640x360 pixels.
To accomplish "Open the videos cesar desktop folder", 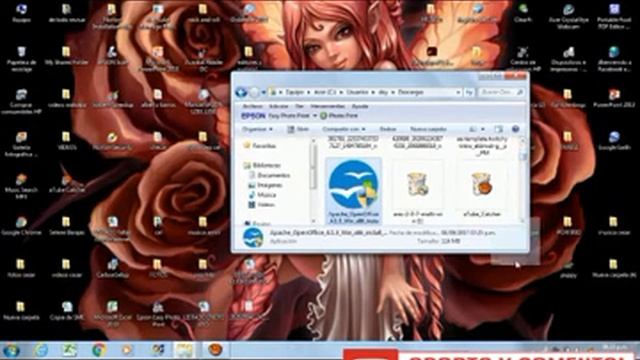I will tap(67, 268).
